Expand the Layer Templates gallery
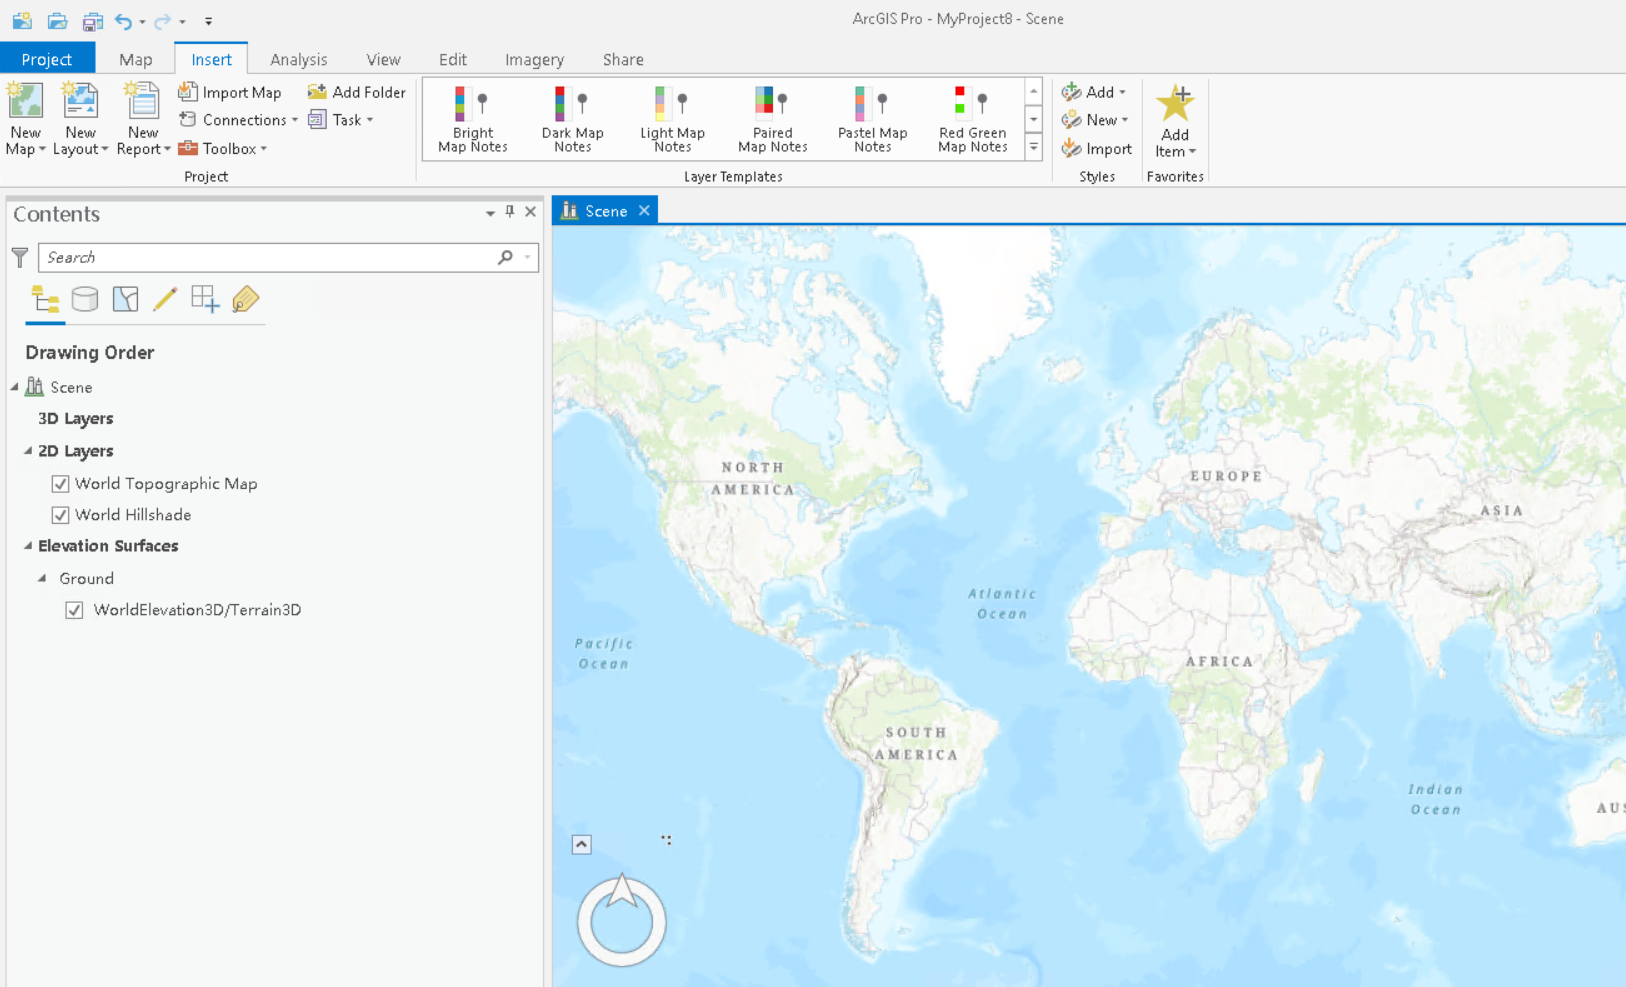 [1034, 147]
